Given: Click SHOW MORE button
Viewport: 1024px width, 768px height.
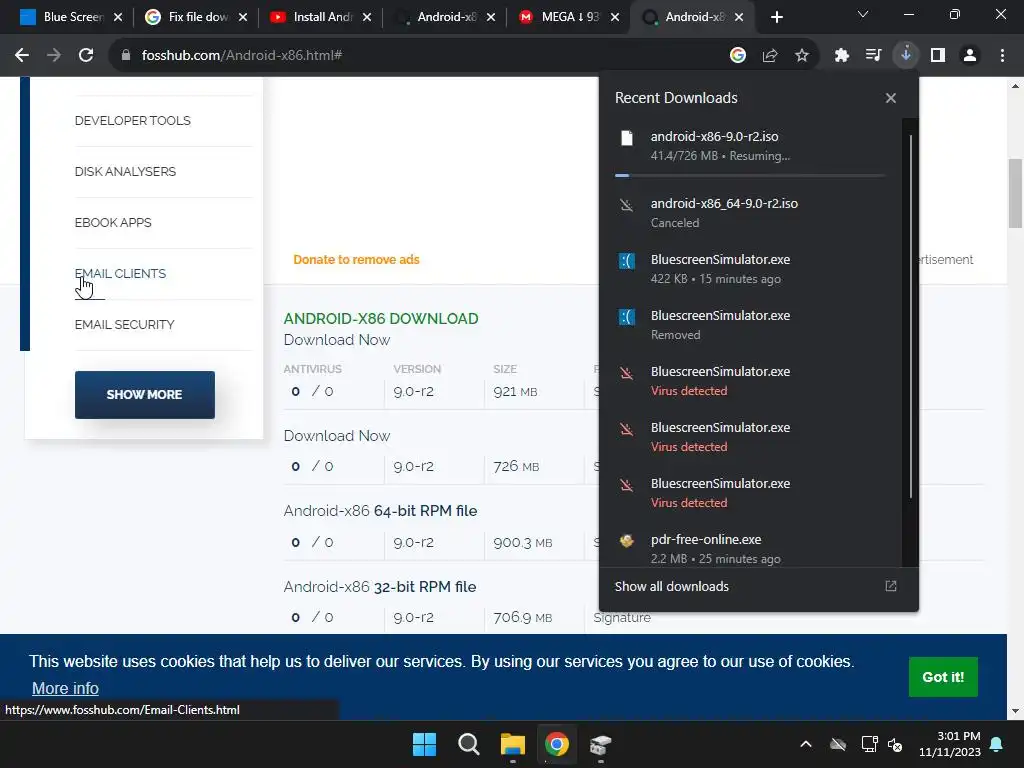Looking at the screenshot, I should click(144, 394).
